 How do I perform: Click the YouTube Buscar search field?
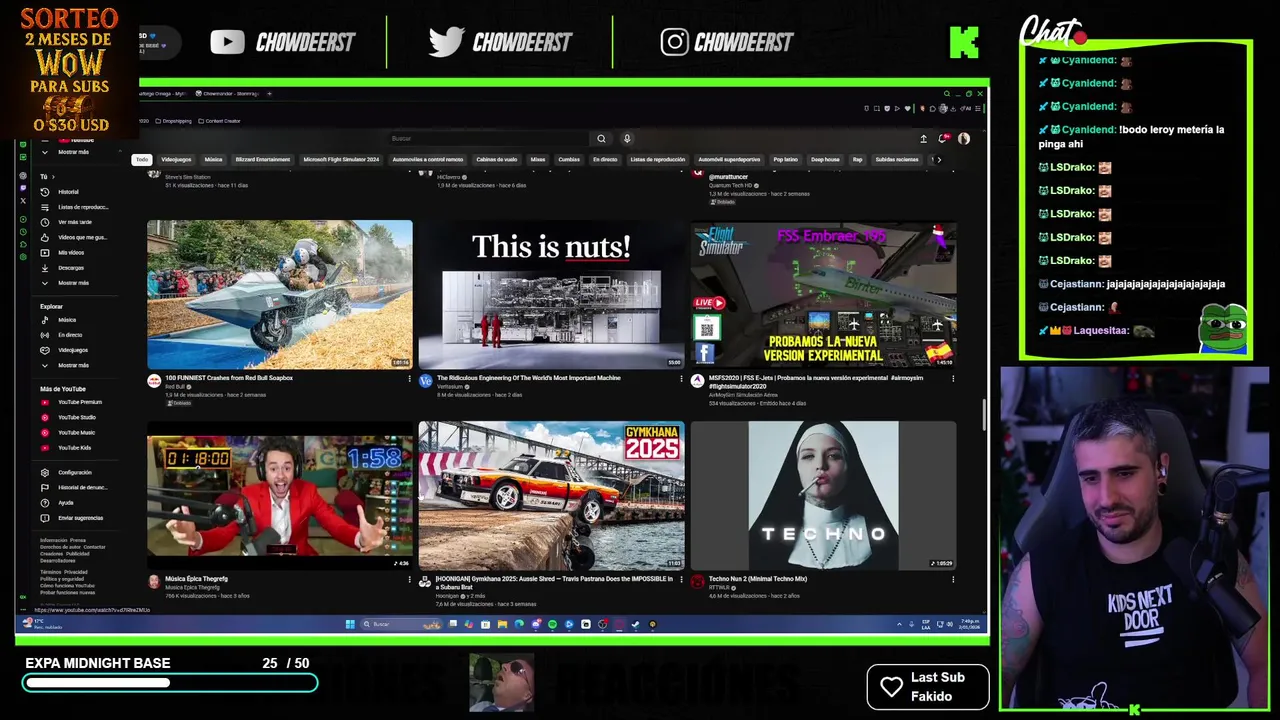(490, 139)
